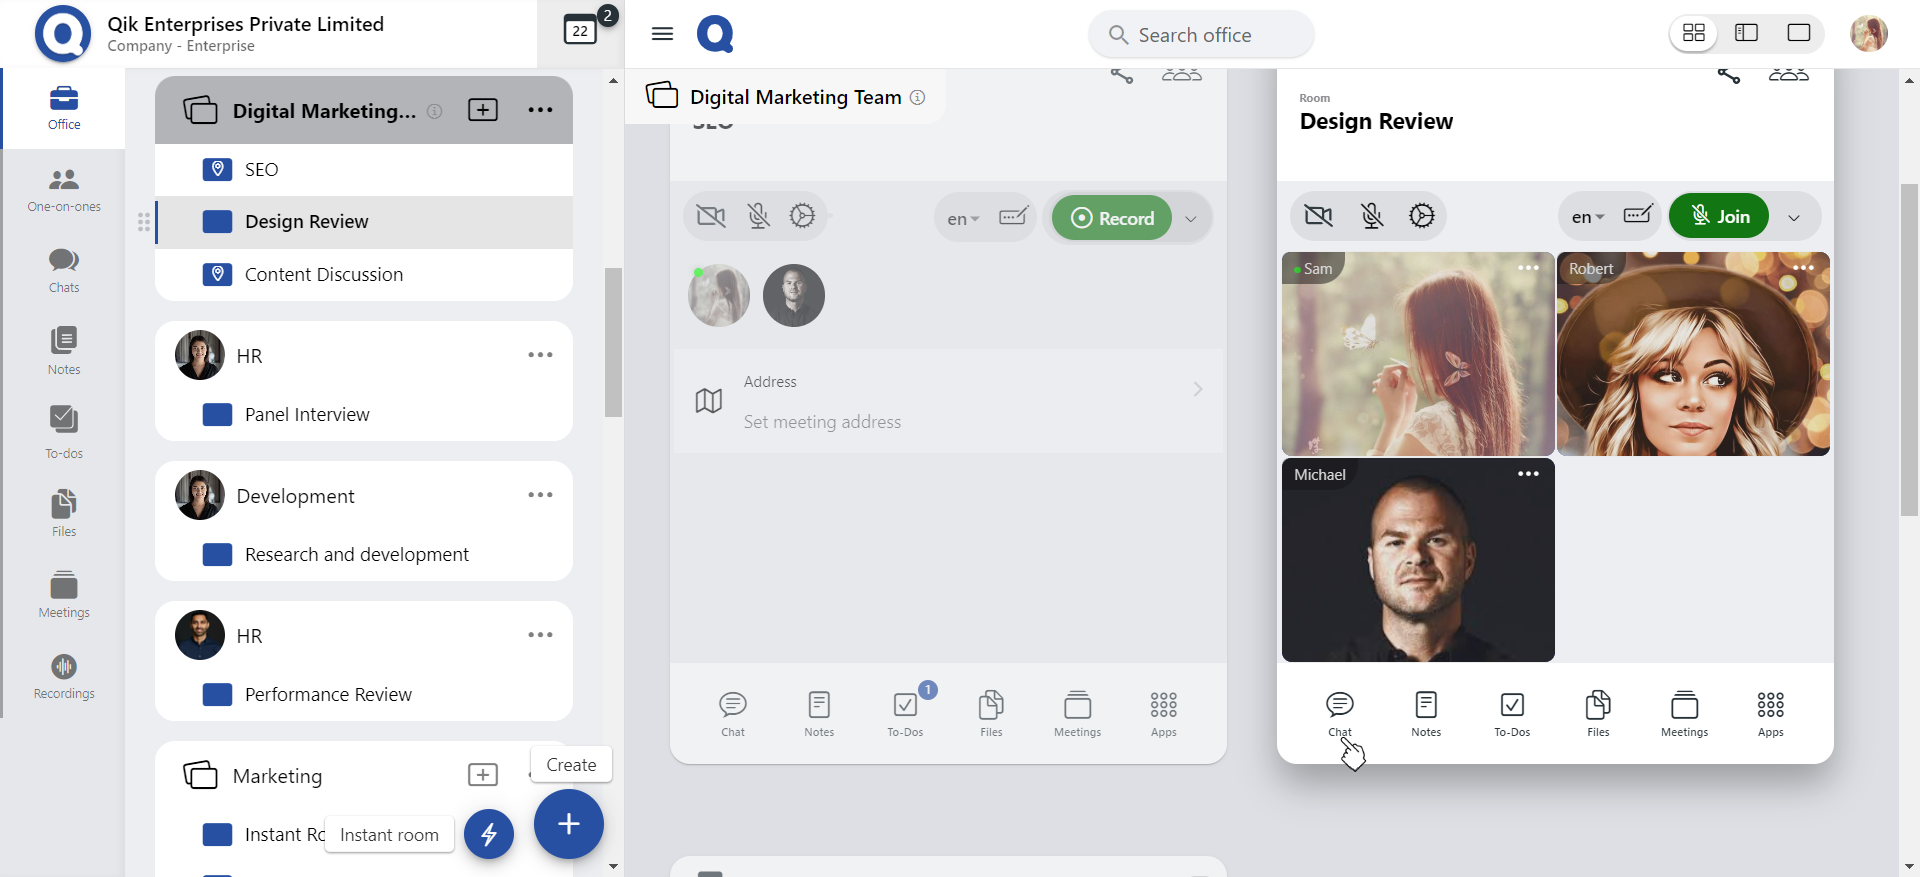This screenshot has height=877, width=1920.
Task: Open Apps in the SEO room card
Action: (x=1163, y=713)
